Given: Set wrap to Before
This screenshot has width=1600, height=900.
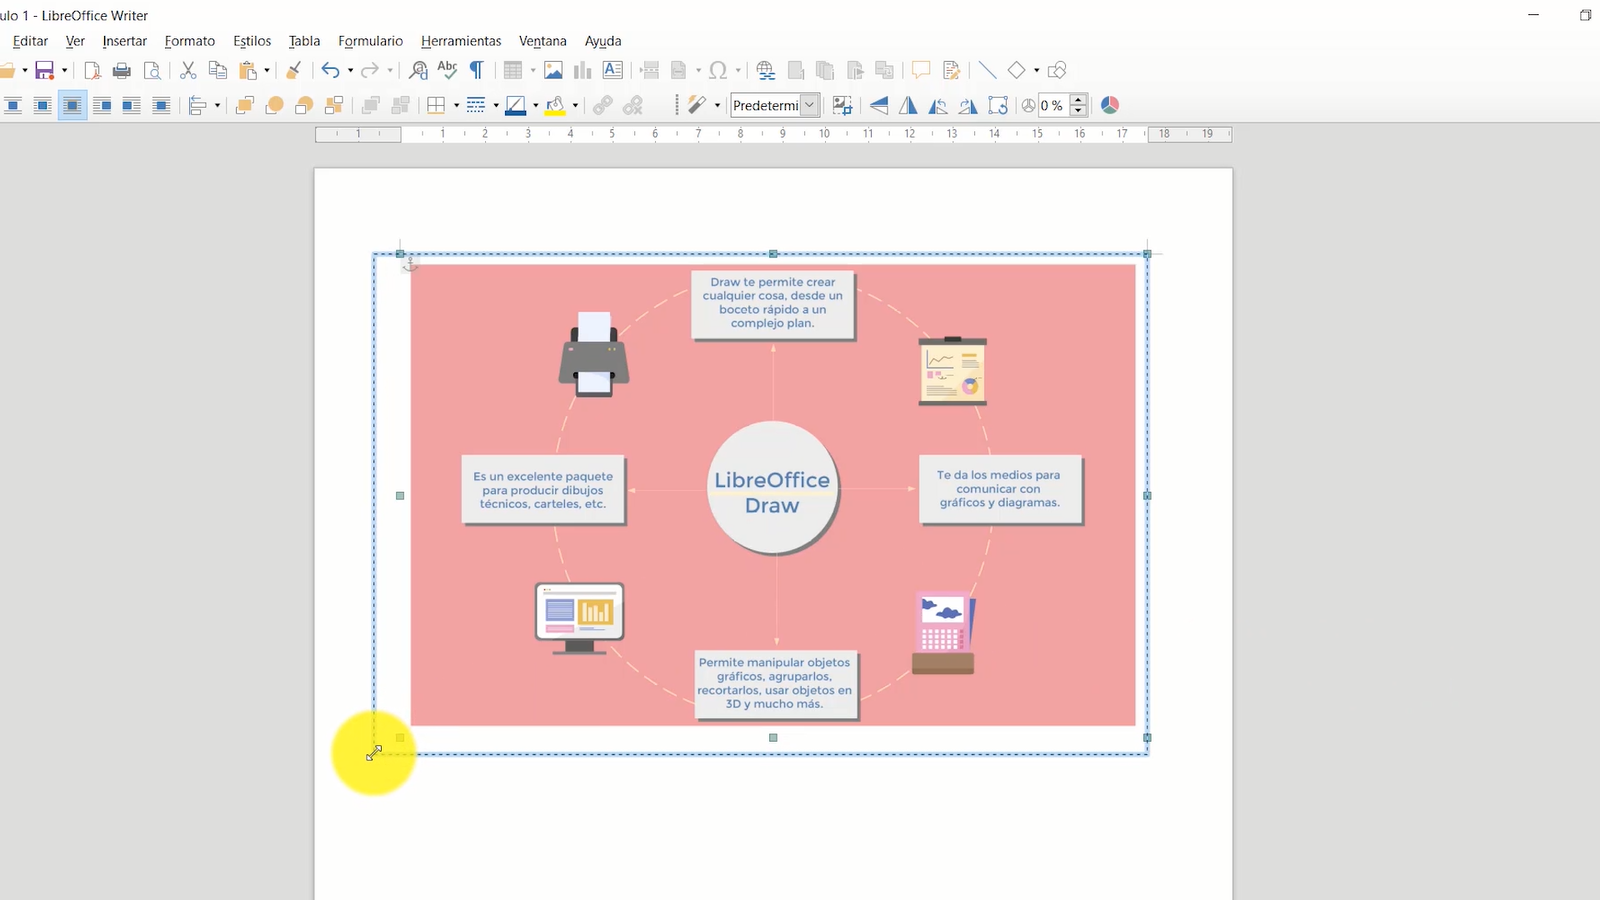Looking at the screenshot, I should 102,105.
